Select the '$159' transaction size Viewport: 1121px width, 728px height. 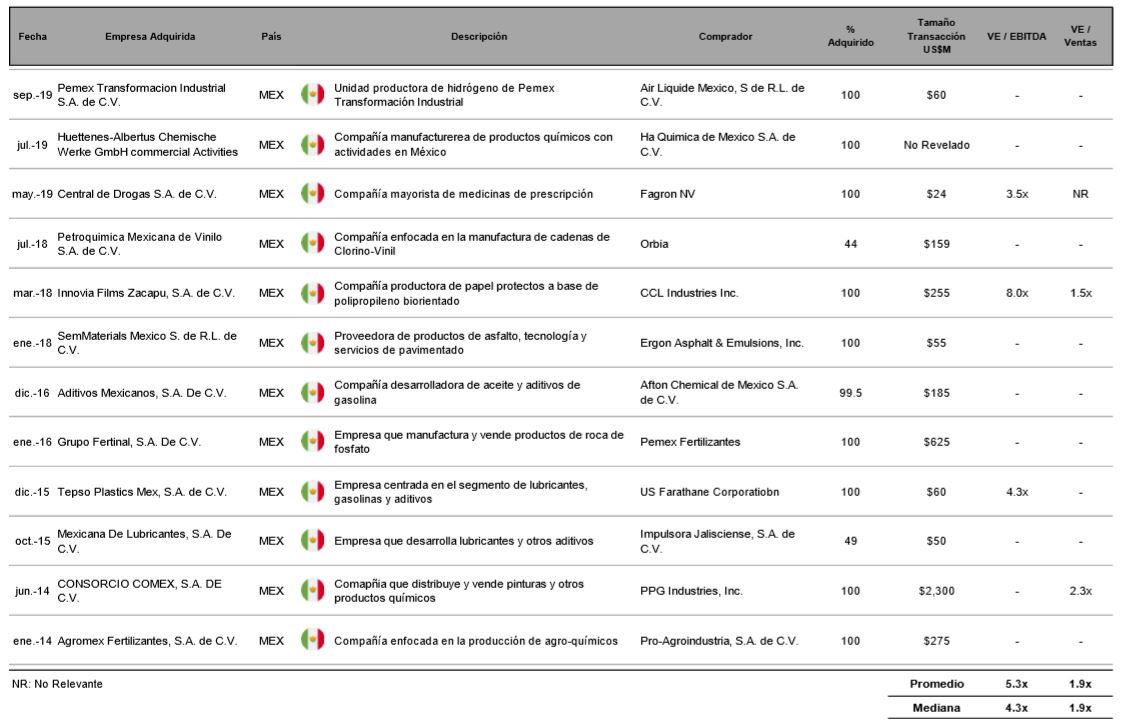937,244
